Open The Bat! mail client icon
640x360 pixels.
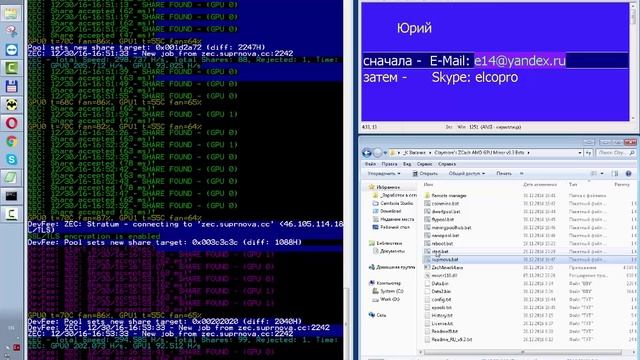tap(11, 104)
